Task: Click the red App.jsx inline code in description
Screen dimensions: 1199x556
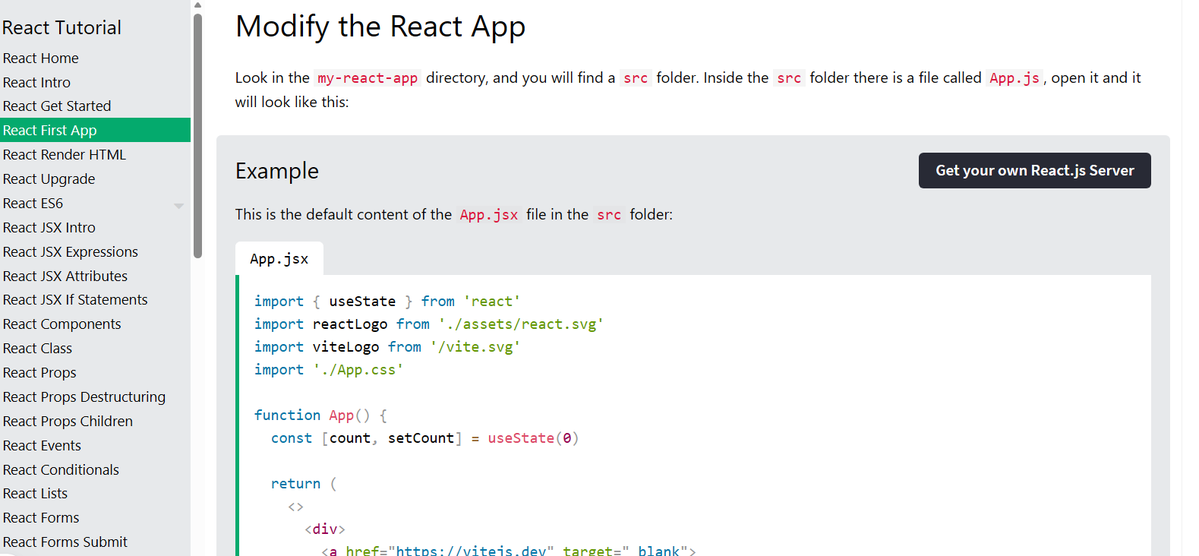Action: coord(489,215)
